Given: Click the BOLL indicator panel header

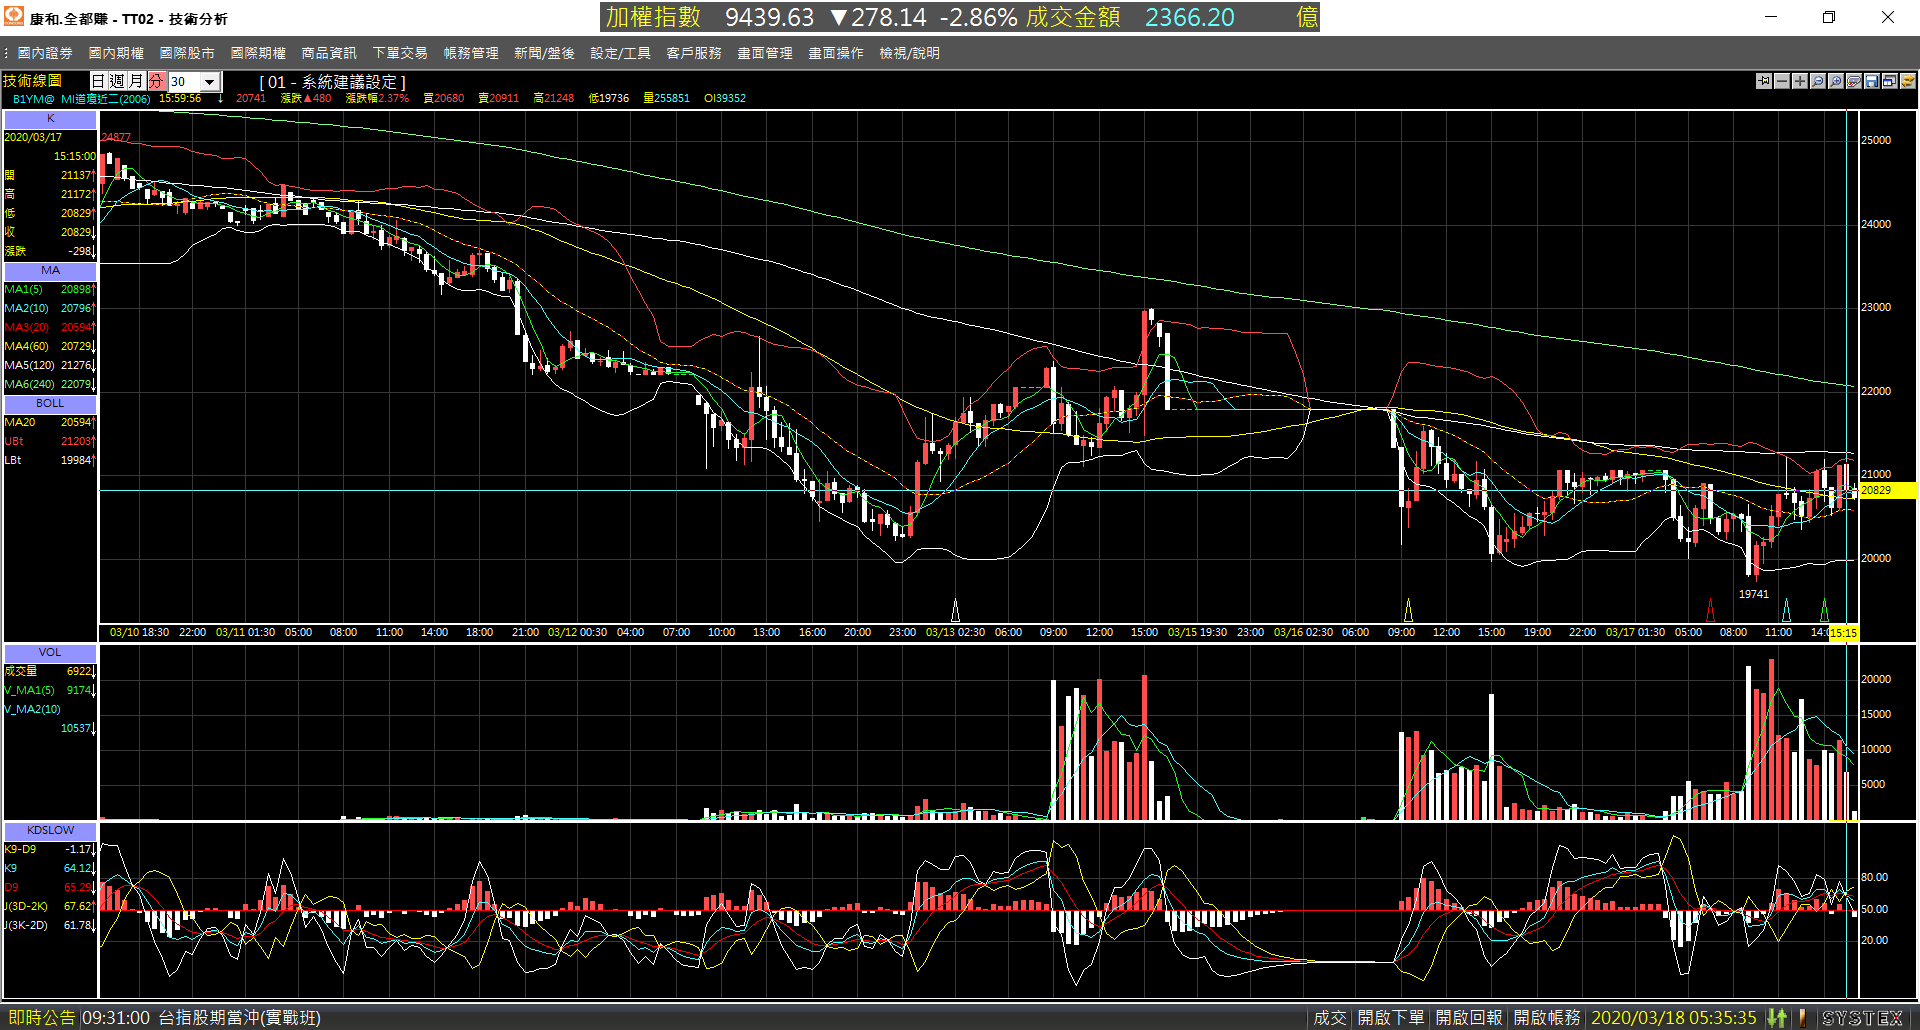Looking at the screenshot, I should (x=50, y=404).
